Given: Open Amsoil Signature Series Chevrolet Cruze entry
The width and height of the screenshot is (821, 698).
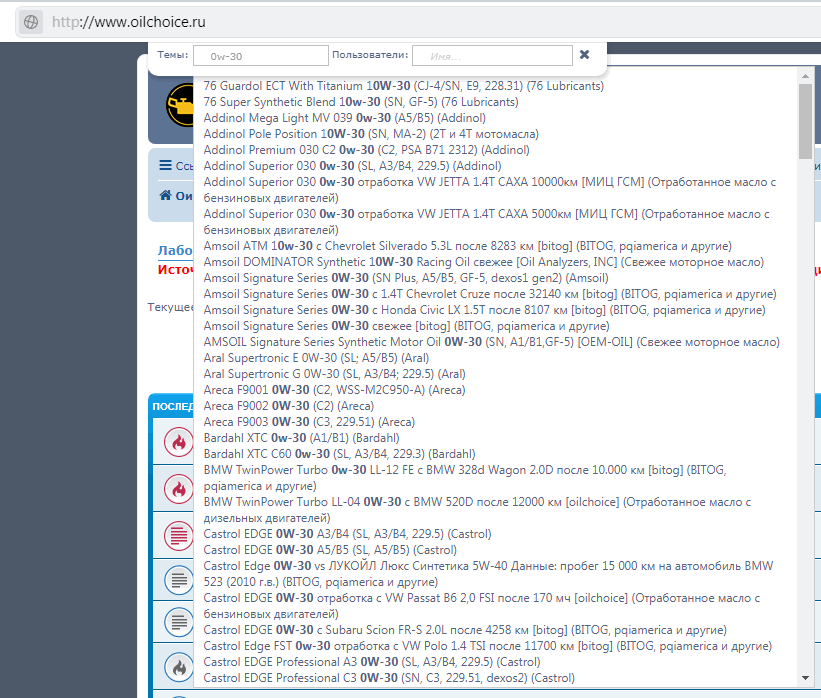Looking at the screenshot, I should 490,294.
